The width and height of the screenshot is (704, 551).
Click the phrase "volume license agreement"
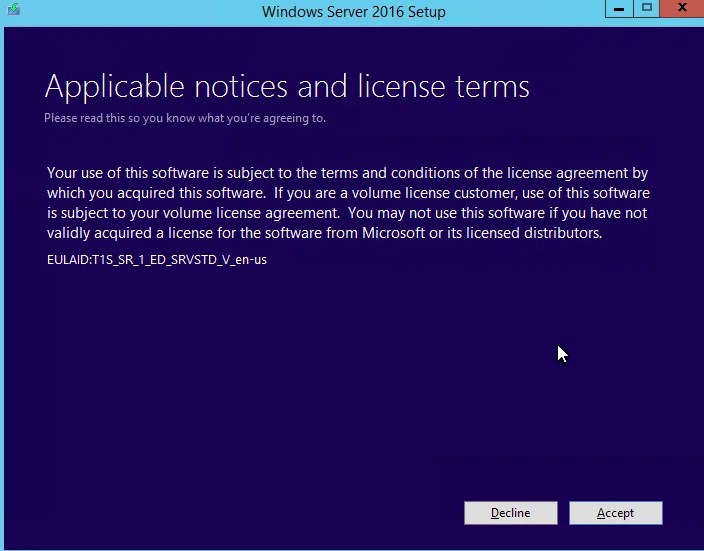click(251, 213)
